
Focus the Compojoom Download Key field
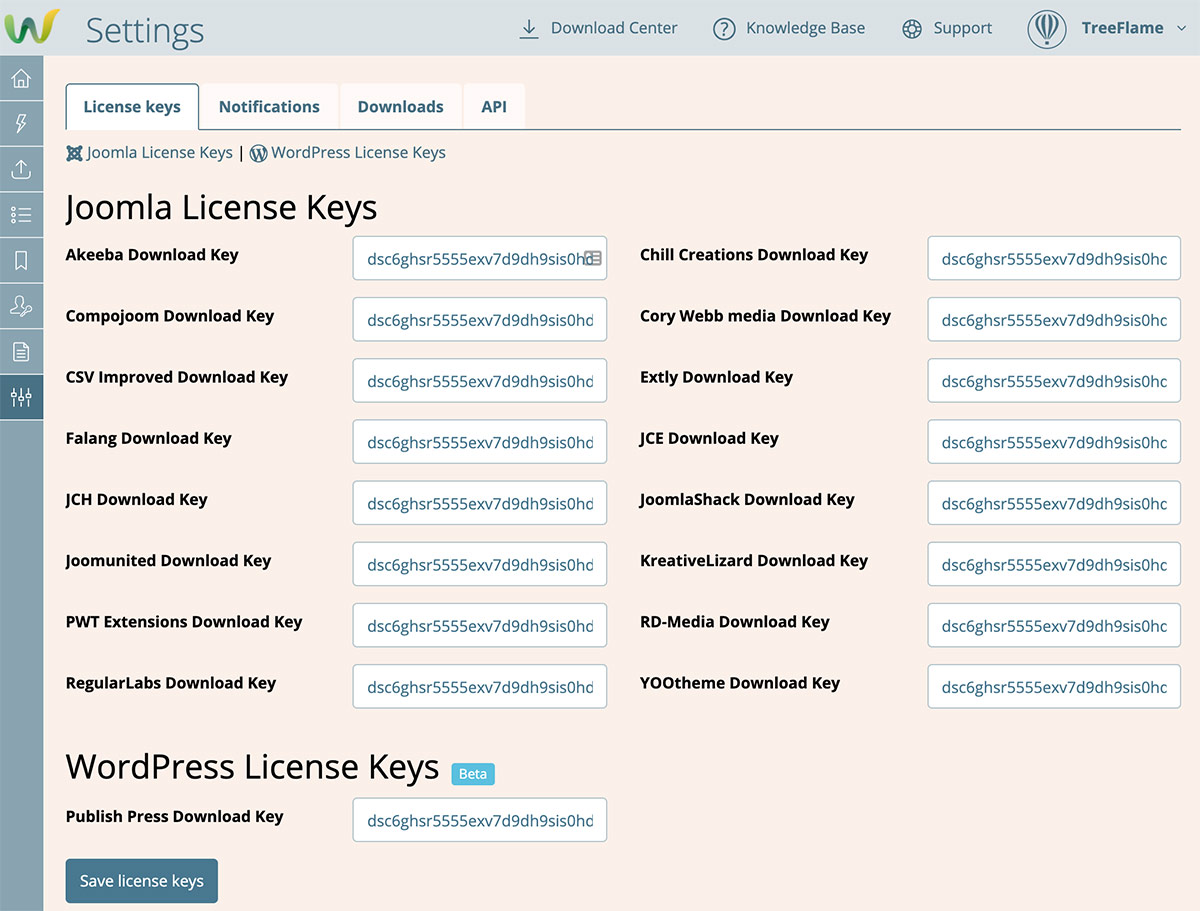(480, 320)
